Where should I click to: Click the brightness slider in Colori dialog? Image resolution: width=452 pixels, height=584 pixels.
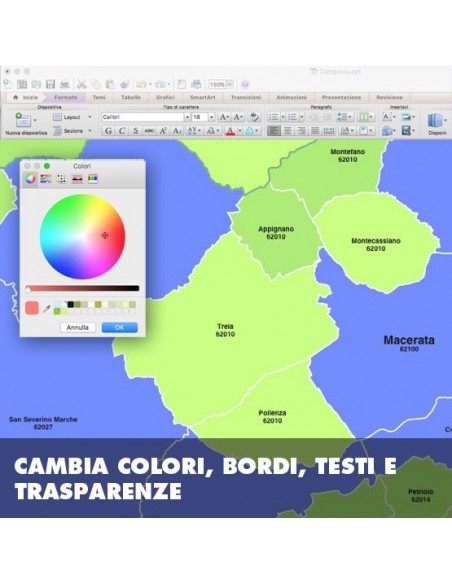[x=82, y=288]
